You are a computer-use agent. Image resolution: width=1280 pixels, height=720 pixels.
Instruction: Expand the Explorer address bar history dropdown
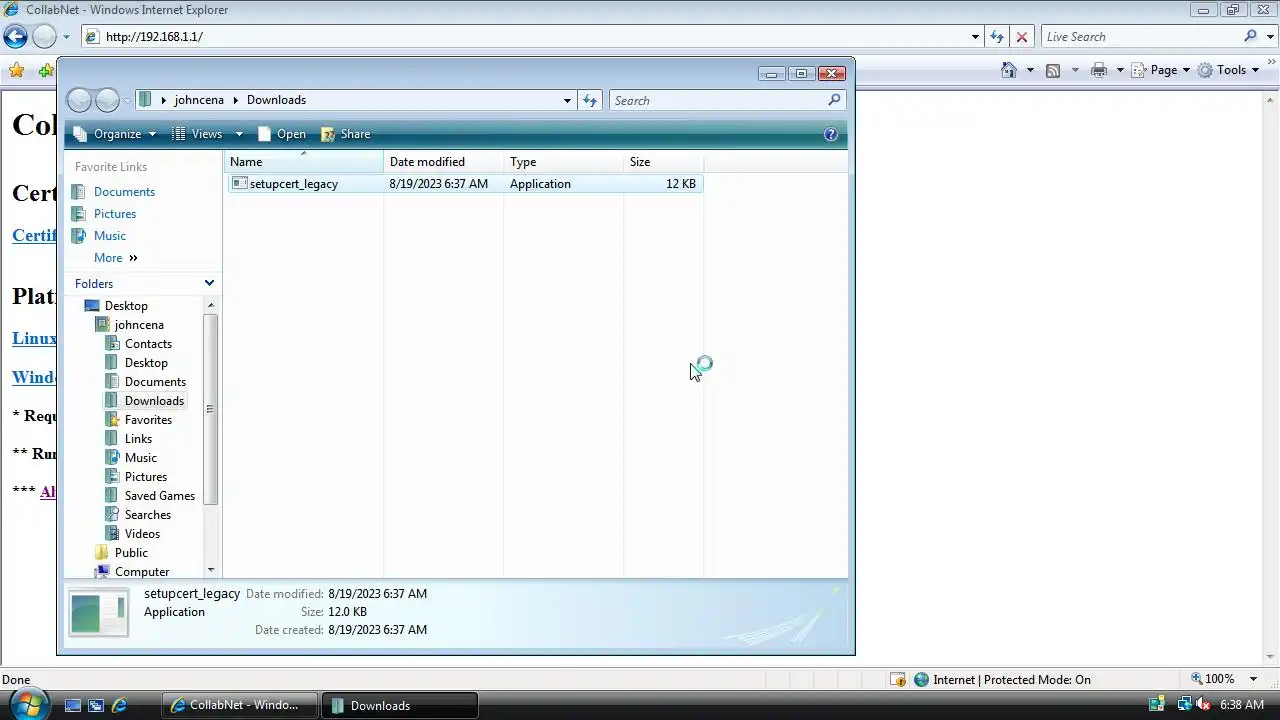tap(567, 100)
